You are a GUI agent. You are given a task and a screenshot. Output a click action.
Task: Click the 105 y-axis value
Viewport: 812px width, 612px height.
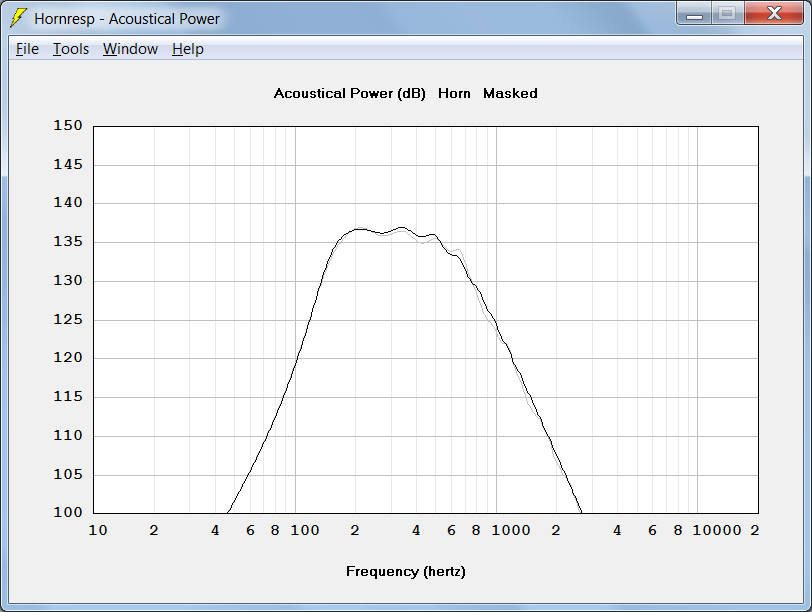(68, 474)
